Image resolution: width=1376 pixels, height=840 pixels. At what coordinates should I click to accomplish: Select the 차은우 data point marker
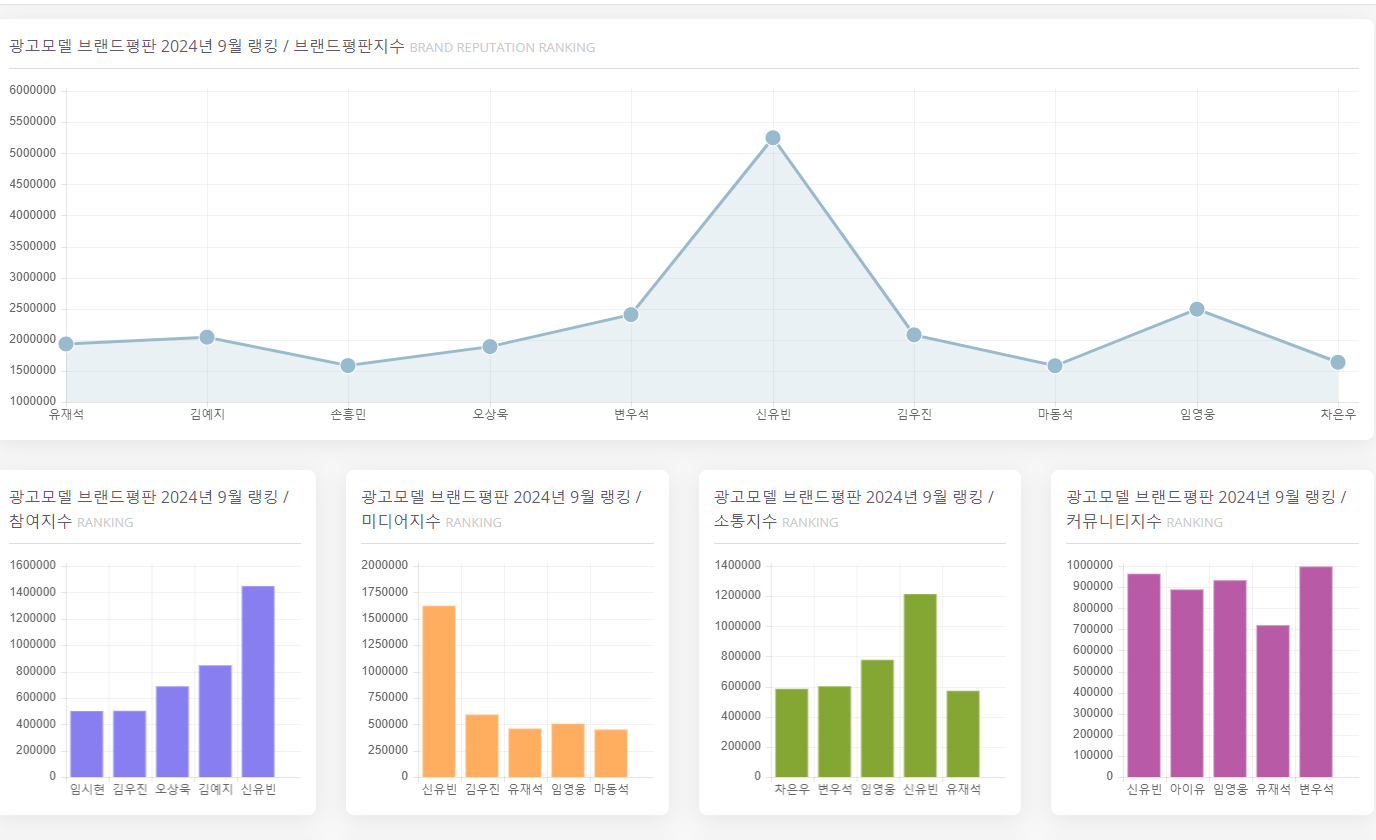point(1338,362)
